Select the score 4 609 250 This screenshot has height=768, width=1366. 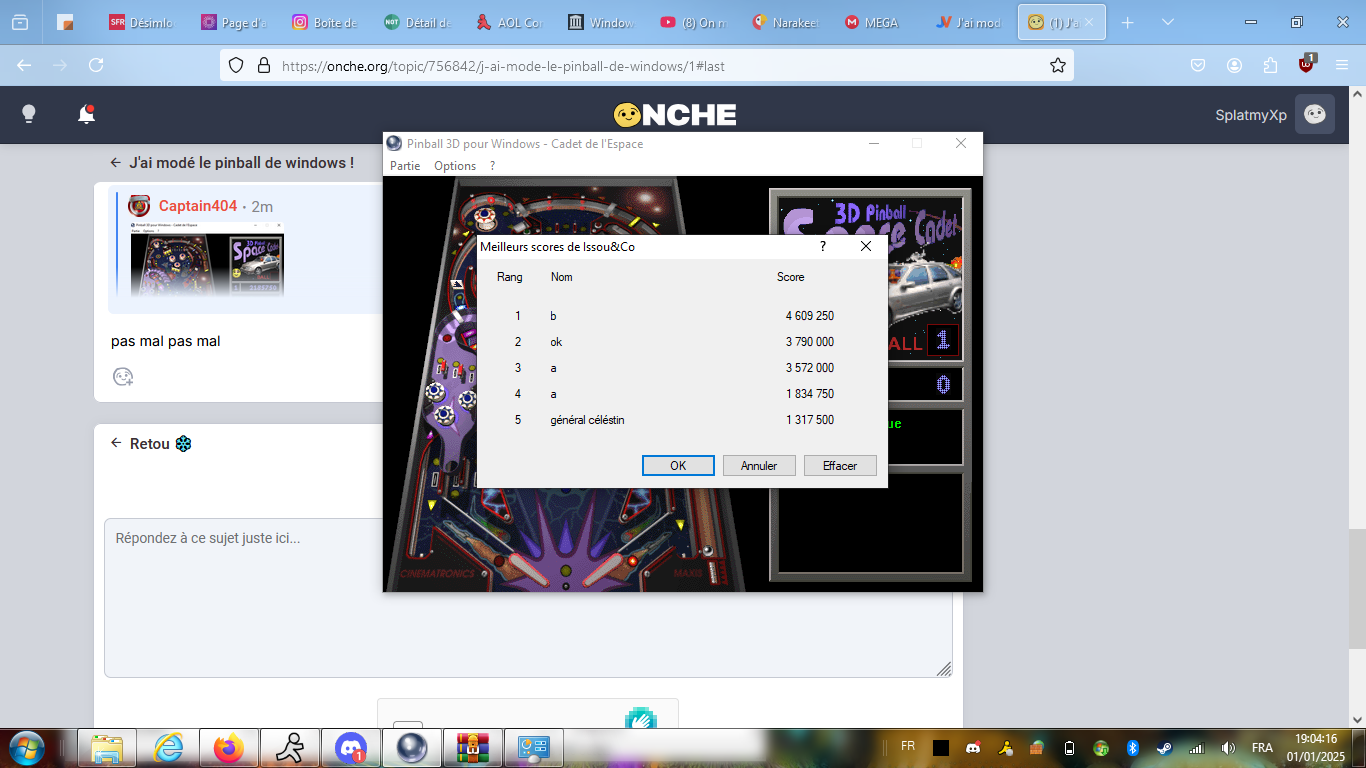point(810,316)
